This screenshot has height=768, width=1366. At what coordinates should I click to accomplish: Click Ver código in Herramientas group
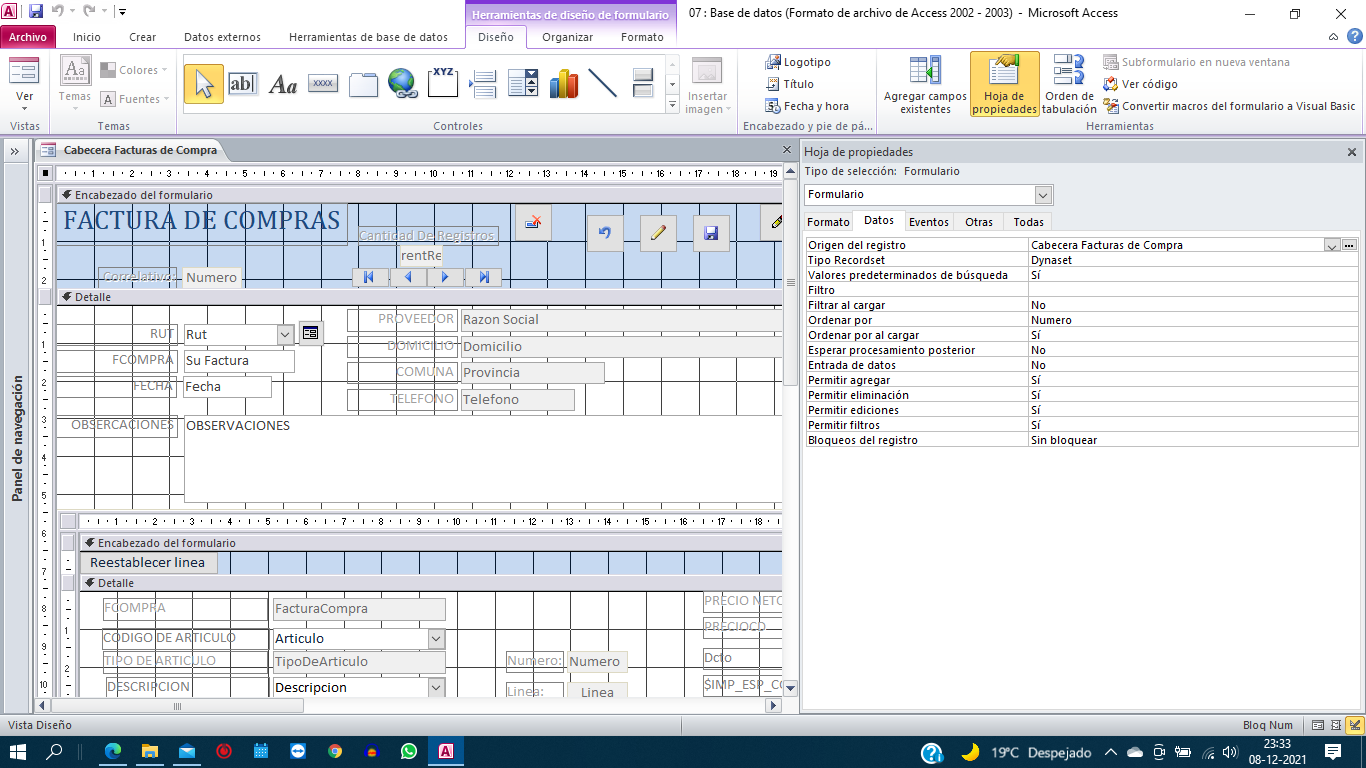pos(1140,84)
